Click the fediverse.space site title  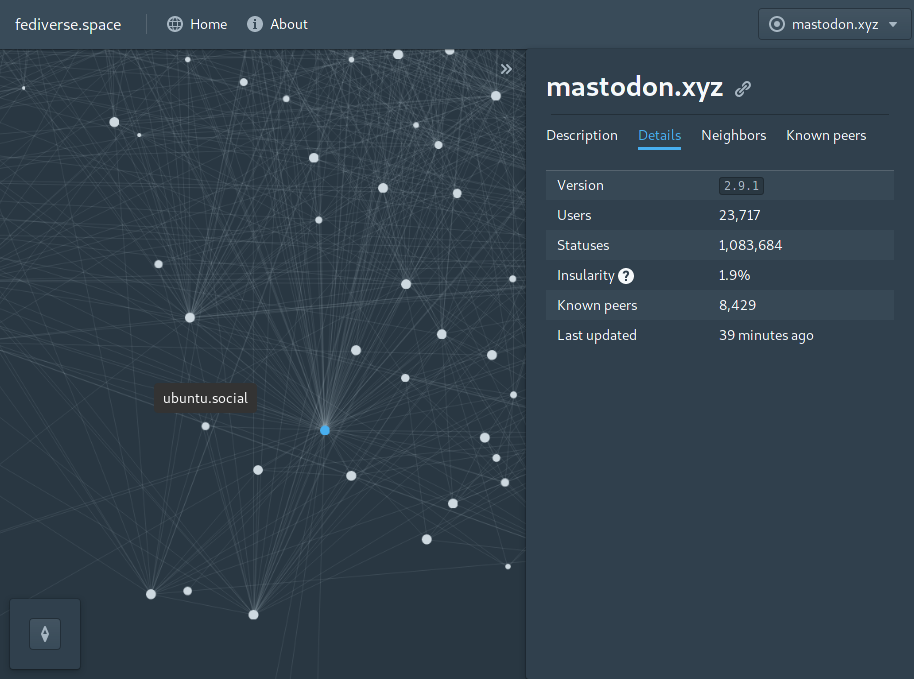coord(68,24)
